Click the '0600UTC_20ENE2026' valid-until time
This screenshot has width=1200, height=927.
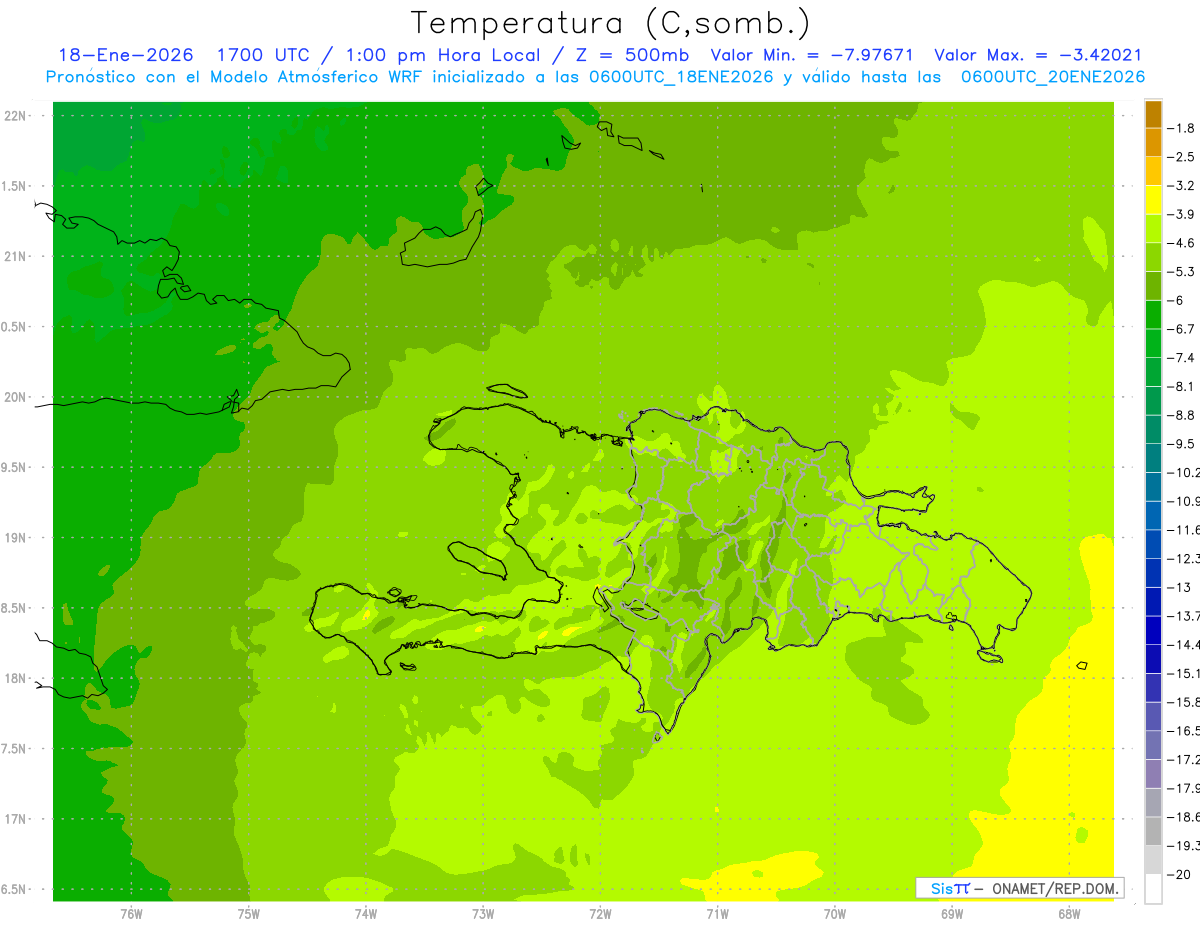pyautogui.click(x=1053, y=77)
